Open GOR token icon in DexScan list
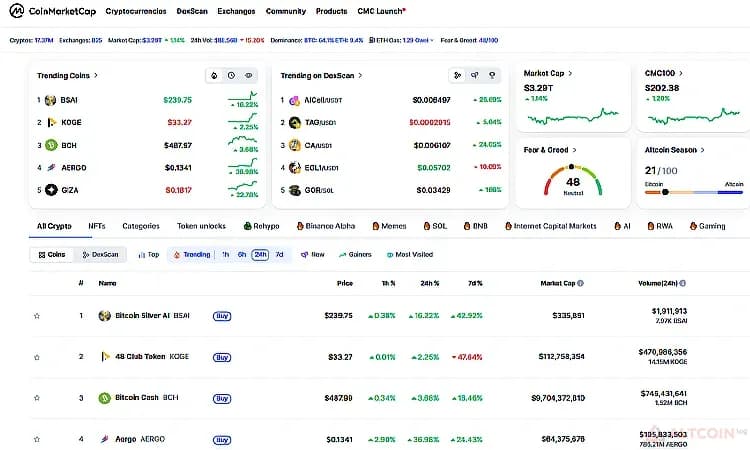Viewport: 750px width, 450px height. tap(295, 190)
